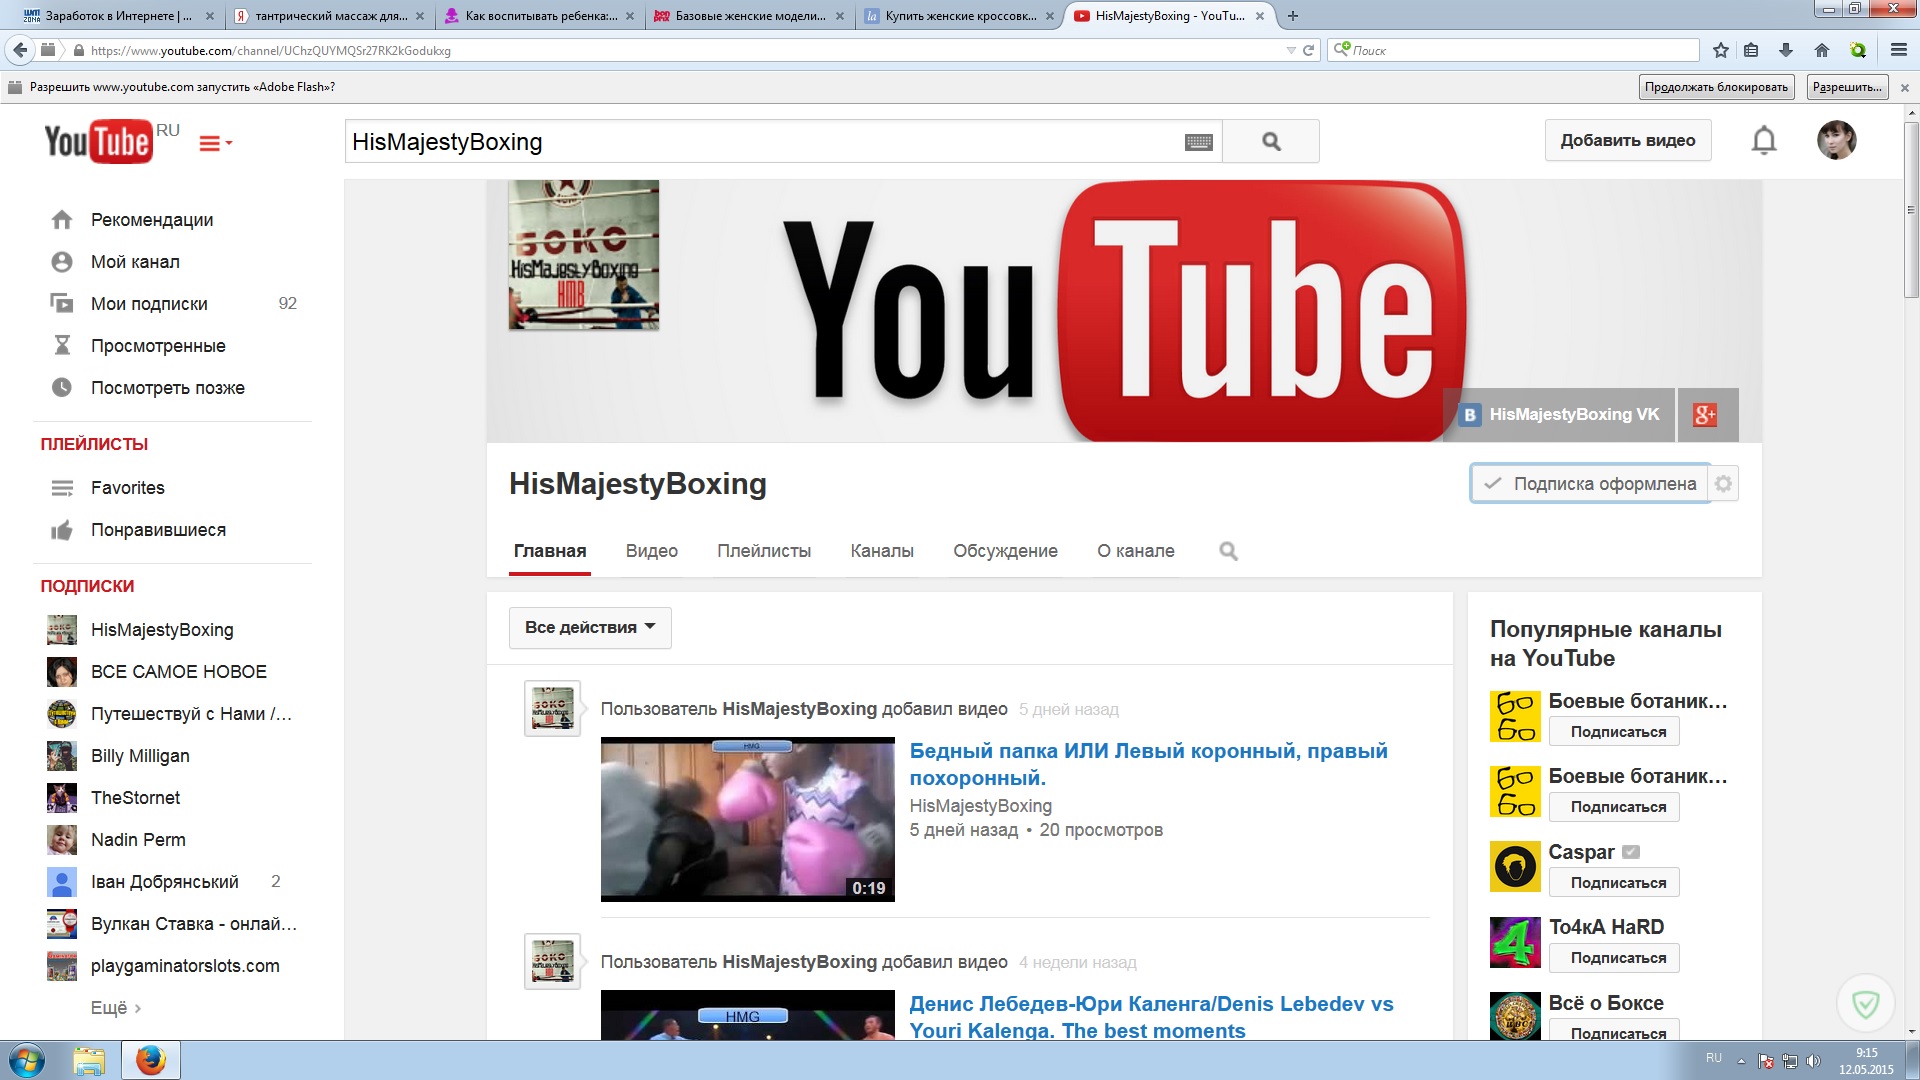Click the search magnifier button
This screenshot has height=1080, width=1920.
(x=1270, y=141)
